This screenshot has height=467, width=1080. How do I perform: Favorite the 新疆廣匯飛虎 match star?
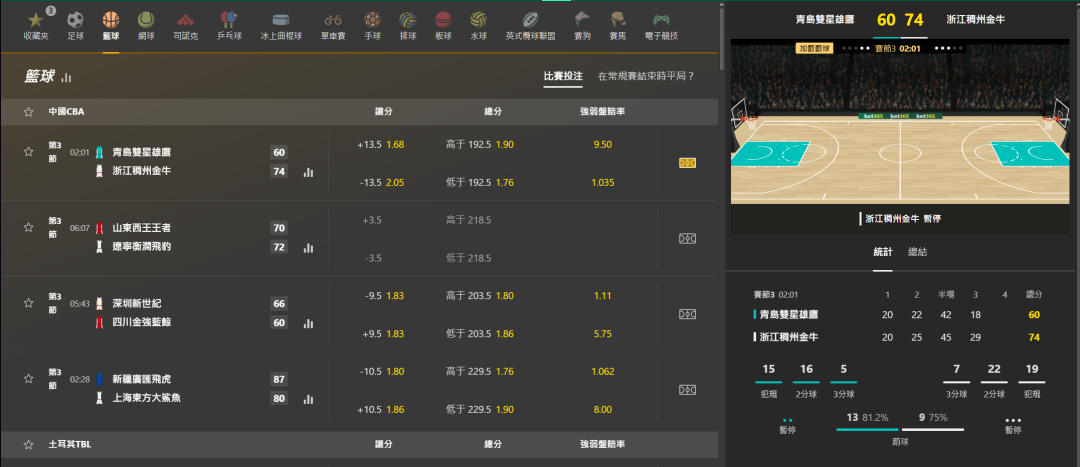click(28, 378)
